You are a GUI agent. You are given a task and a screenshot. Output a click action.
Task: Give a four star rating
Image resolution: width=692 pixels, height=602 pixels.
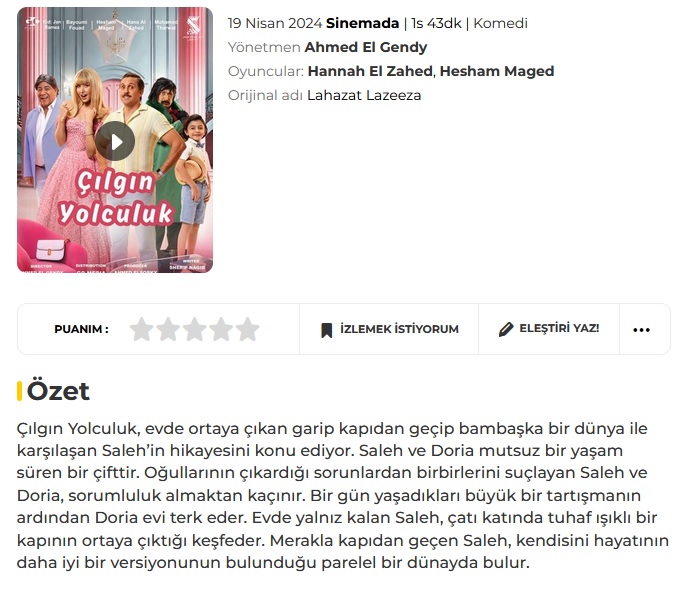[221, 329]
